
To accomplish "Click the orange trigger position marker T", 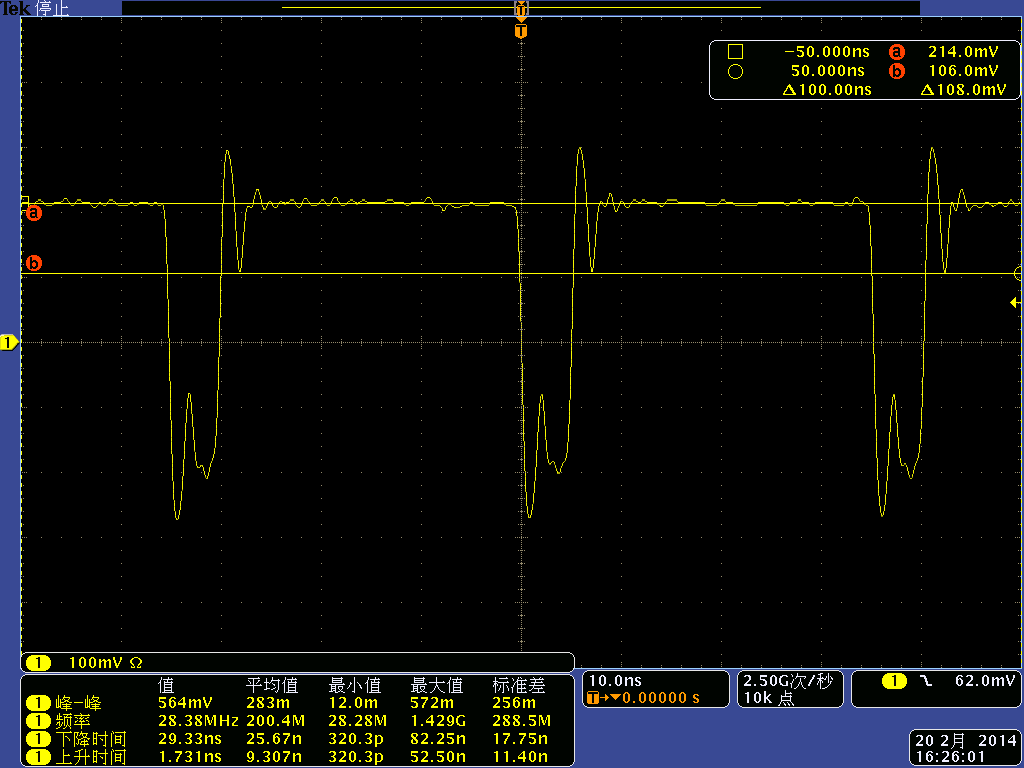I will (520, 31).
